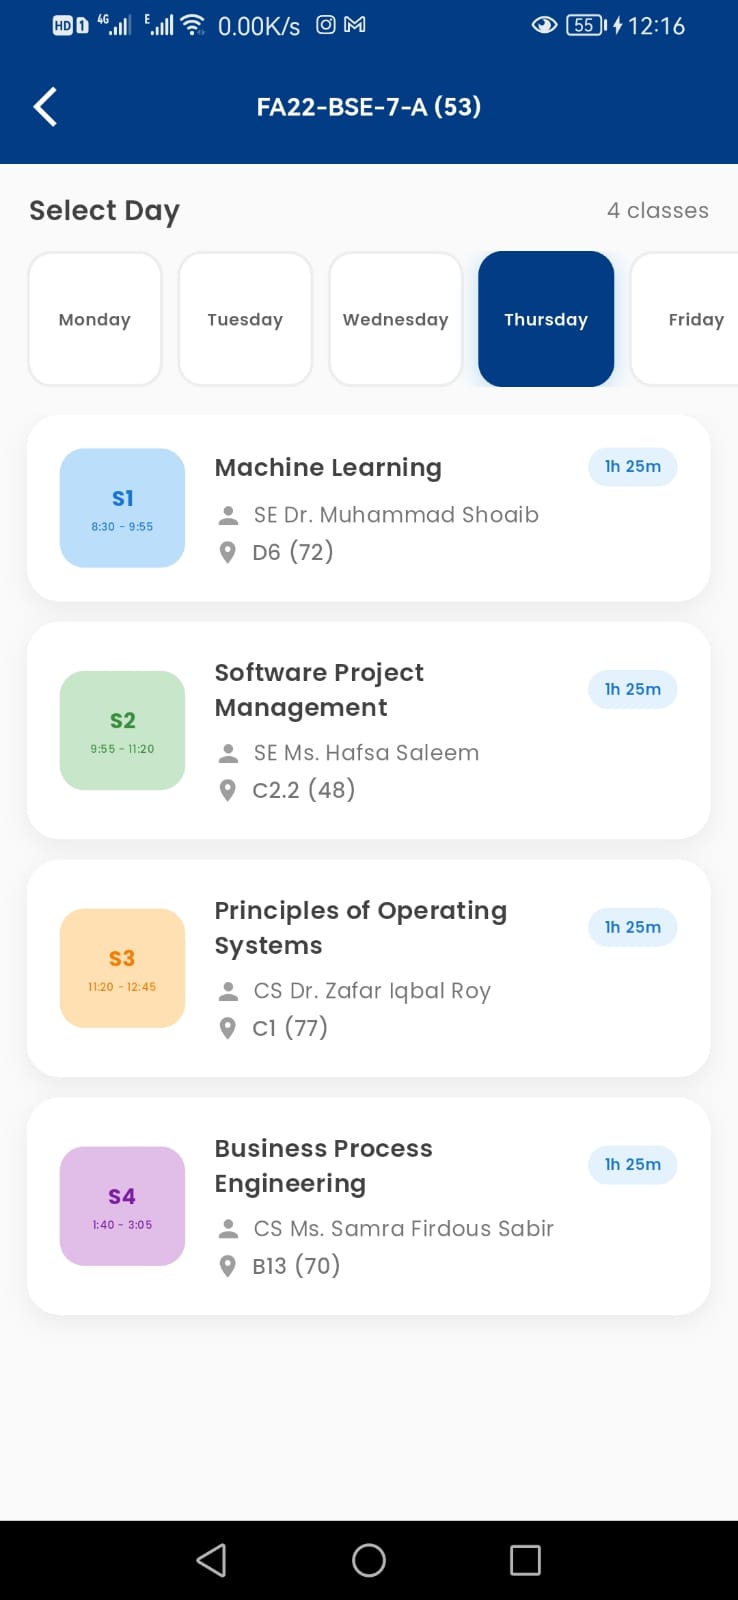Select Wednesday from the day selector
The height and width of the screenshot is (1600, 738).
coord(395,319)
